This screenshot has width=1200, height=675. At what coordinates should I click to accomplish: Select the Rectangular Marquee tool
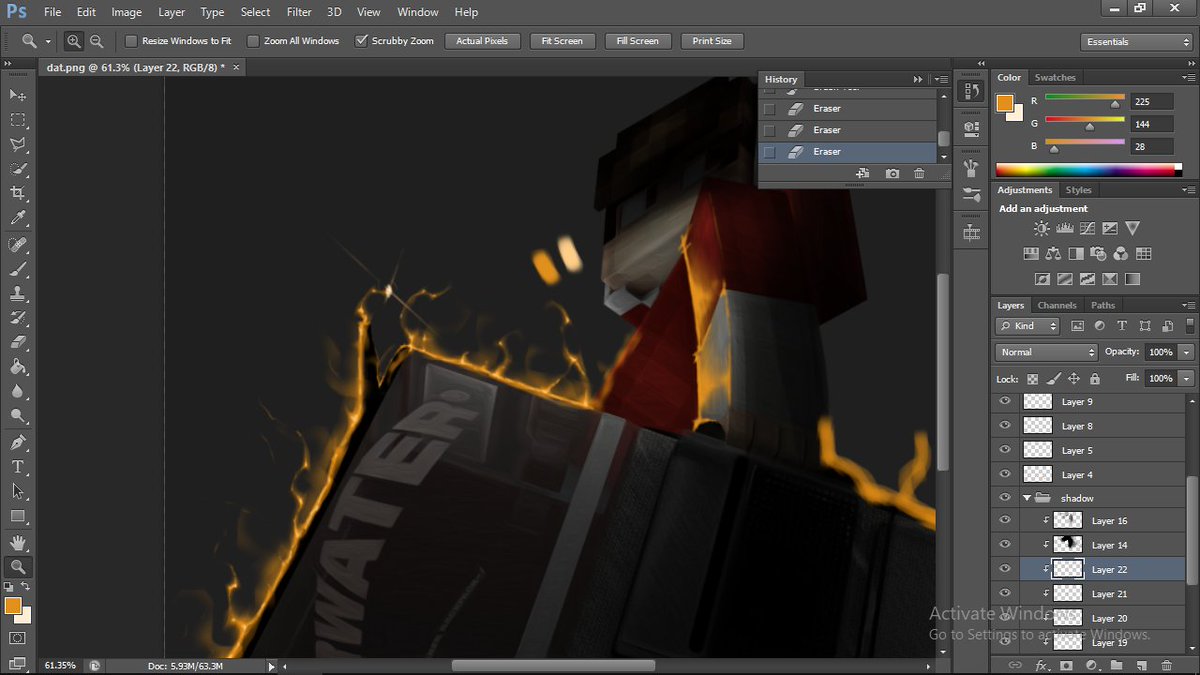(x=18, y=120)
